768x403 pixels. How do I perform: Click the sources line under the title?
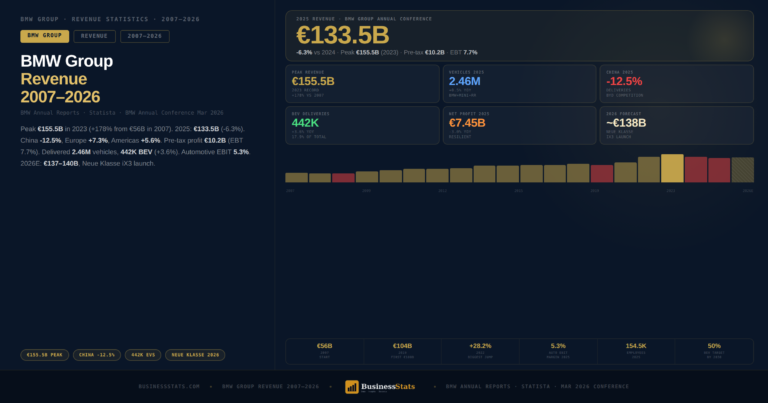pyautogui.click(x=122, y=113)
